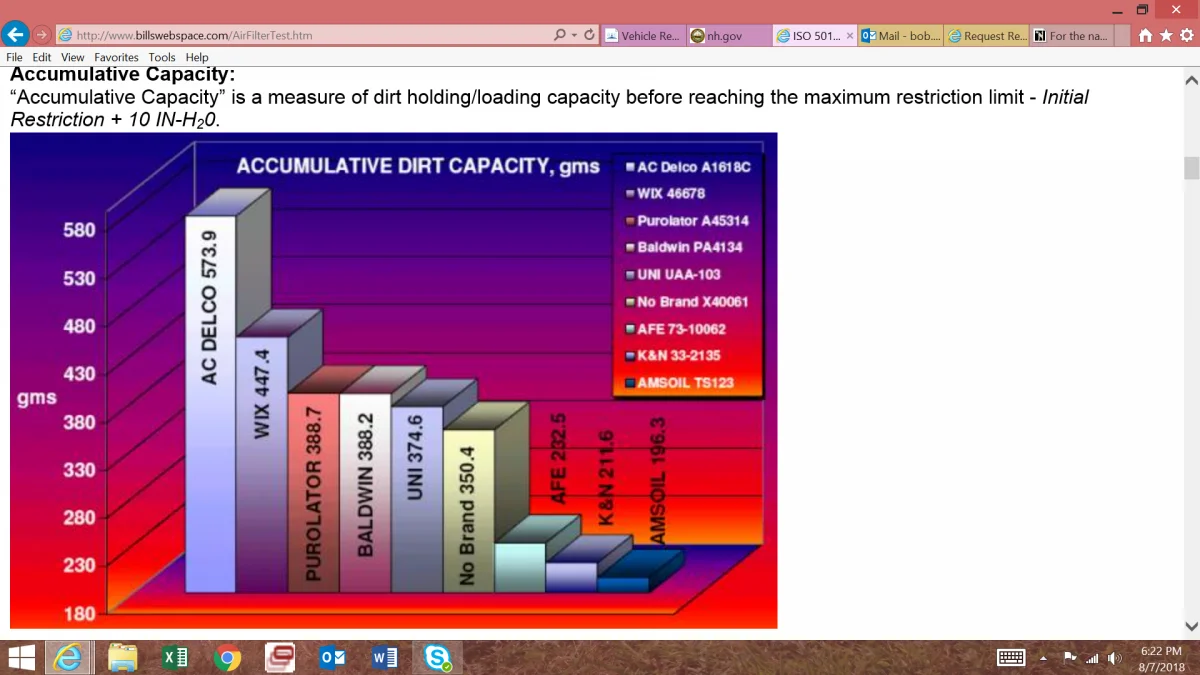The width and height of the screenshot is (1200, 675).
Task: Click the browser Back arrow button
Action: click(x=14, y=35)
